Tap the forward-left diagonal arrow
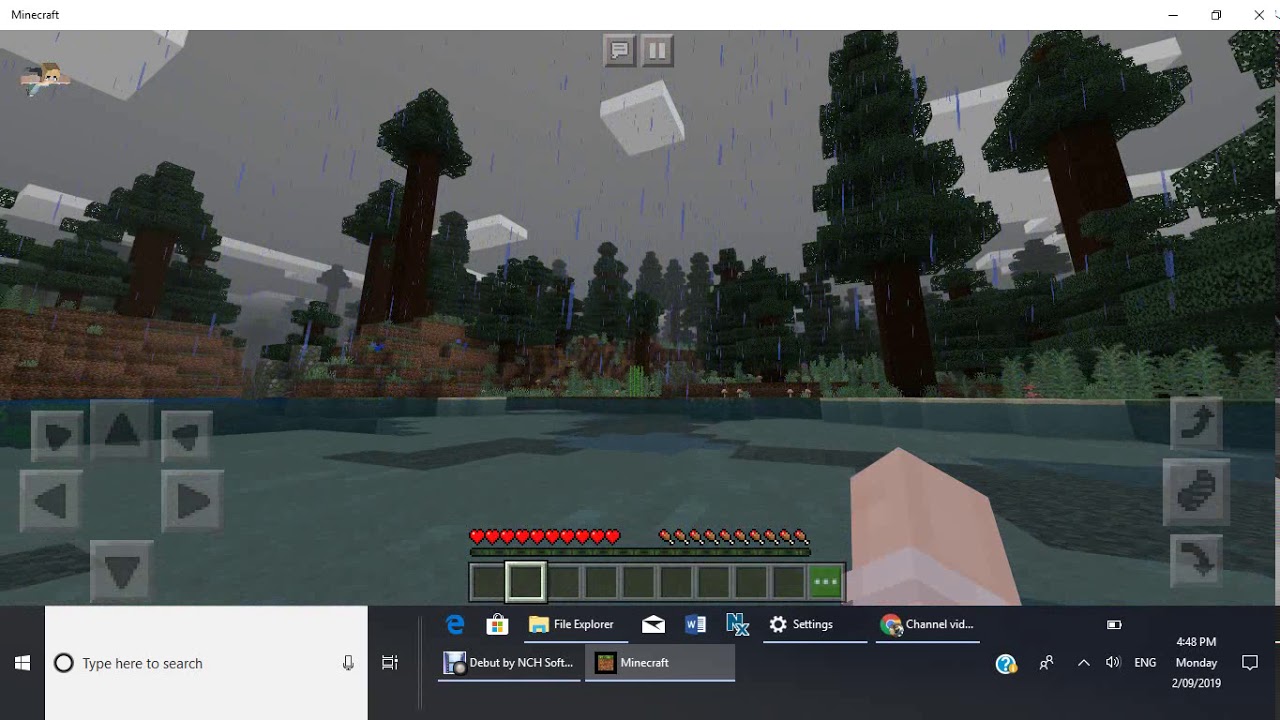The image size is (1280, 720). 57,436
